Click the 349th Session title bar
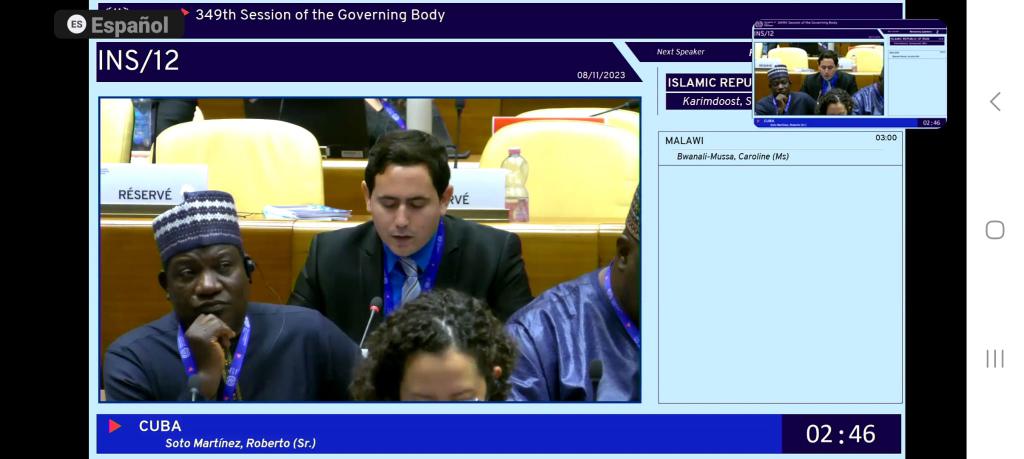 (x=320, y=15)
